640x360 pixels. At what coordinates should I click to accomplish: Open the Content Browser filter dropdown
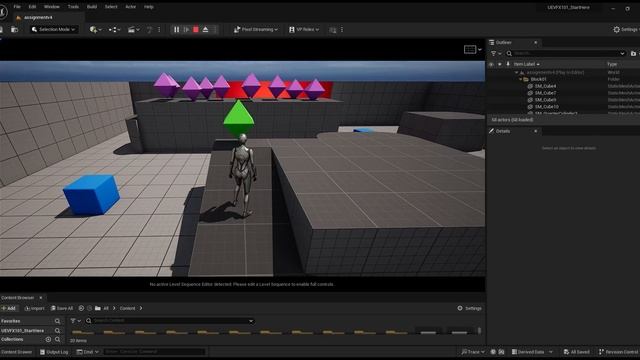(76, 321)
